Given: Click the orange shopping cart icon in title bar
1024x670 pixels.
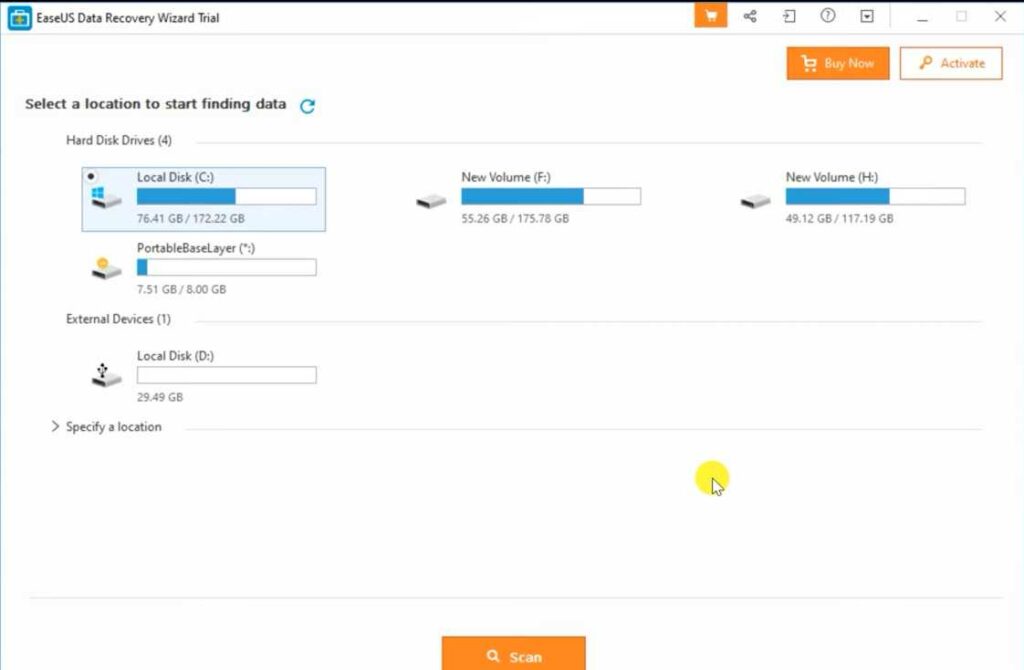Looking at the screenshot, I should tap(711, 16).
